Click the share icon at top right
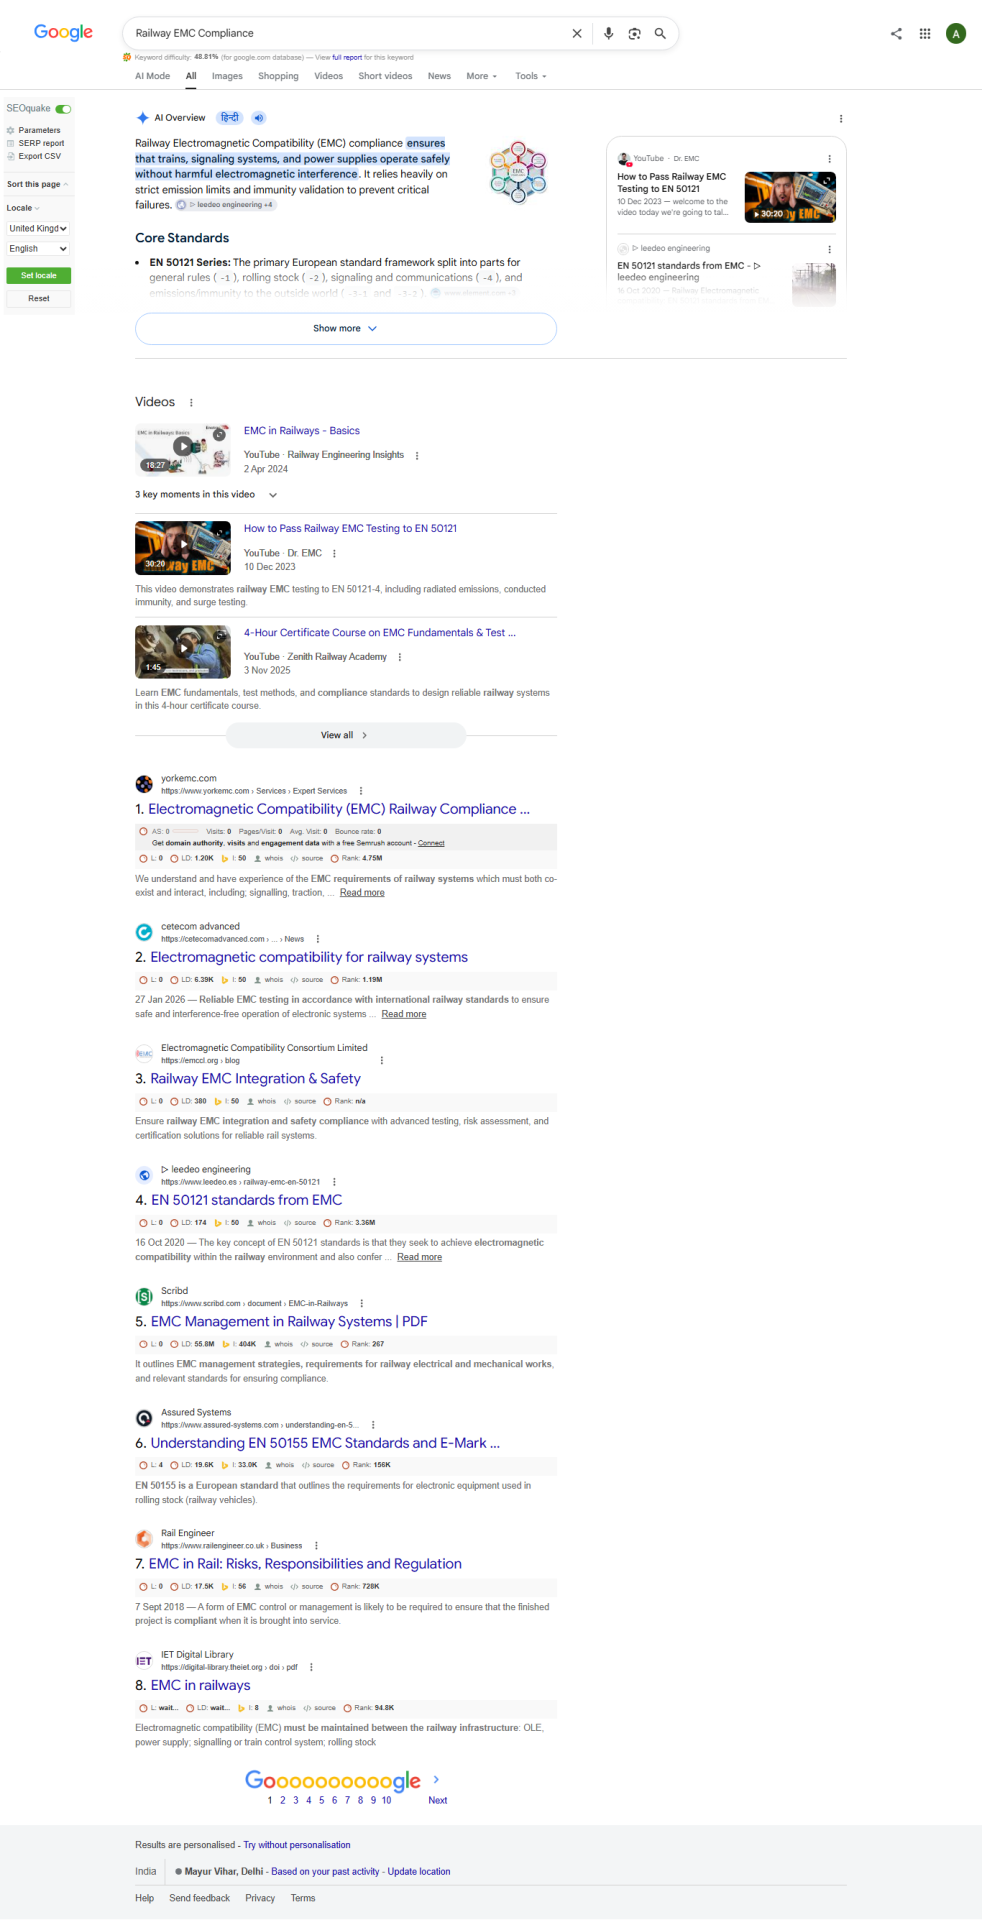Image resolution: width=982 pixels, height=1920 pixels. coord(896,33)
